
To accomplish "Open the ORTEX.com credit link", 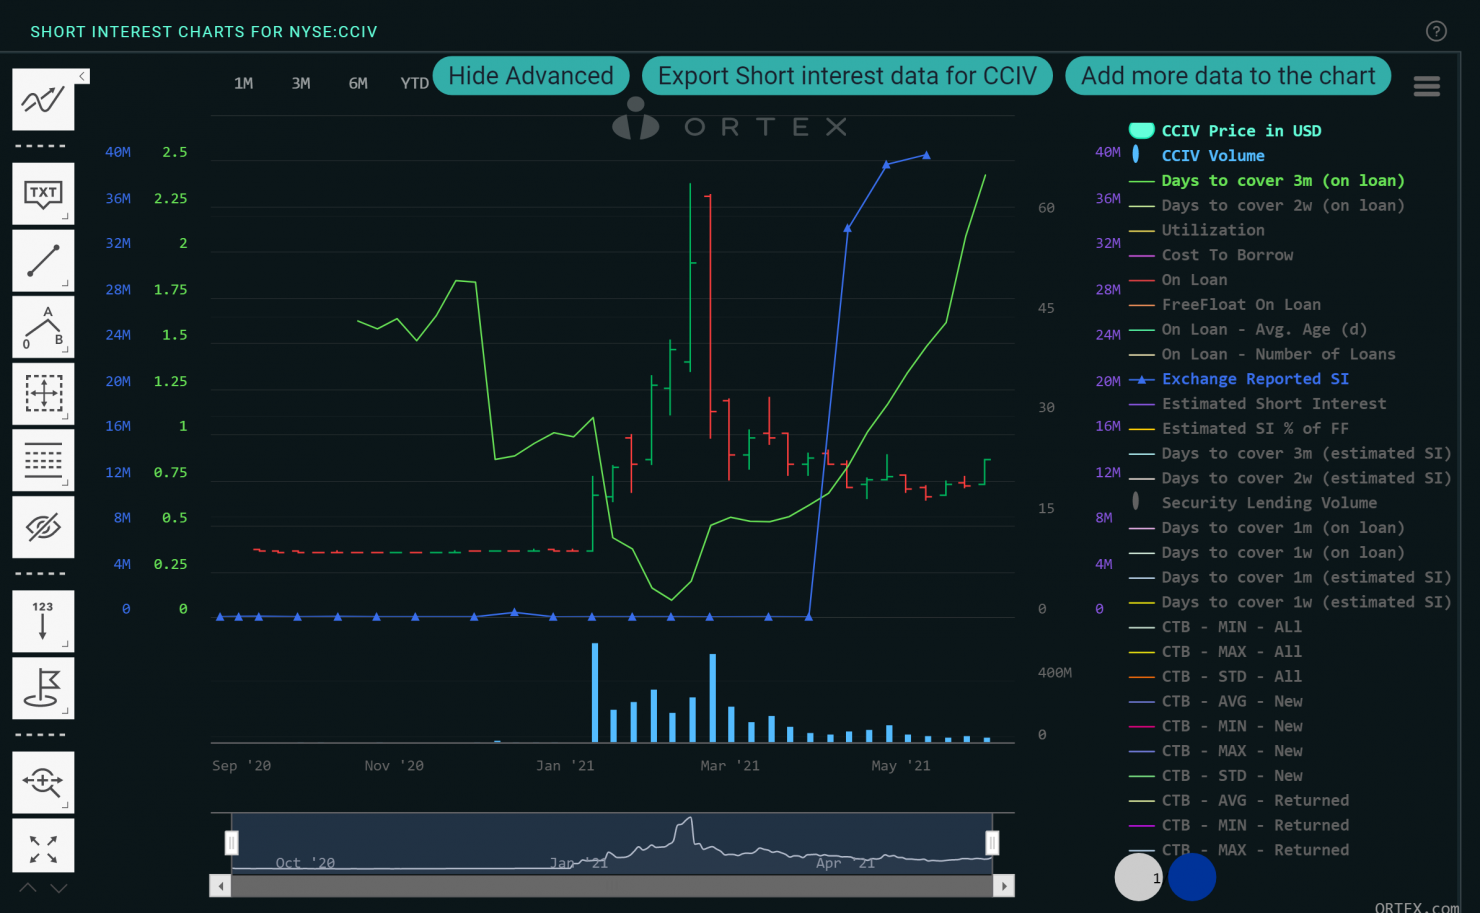I will [1416, 907].
